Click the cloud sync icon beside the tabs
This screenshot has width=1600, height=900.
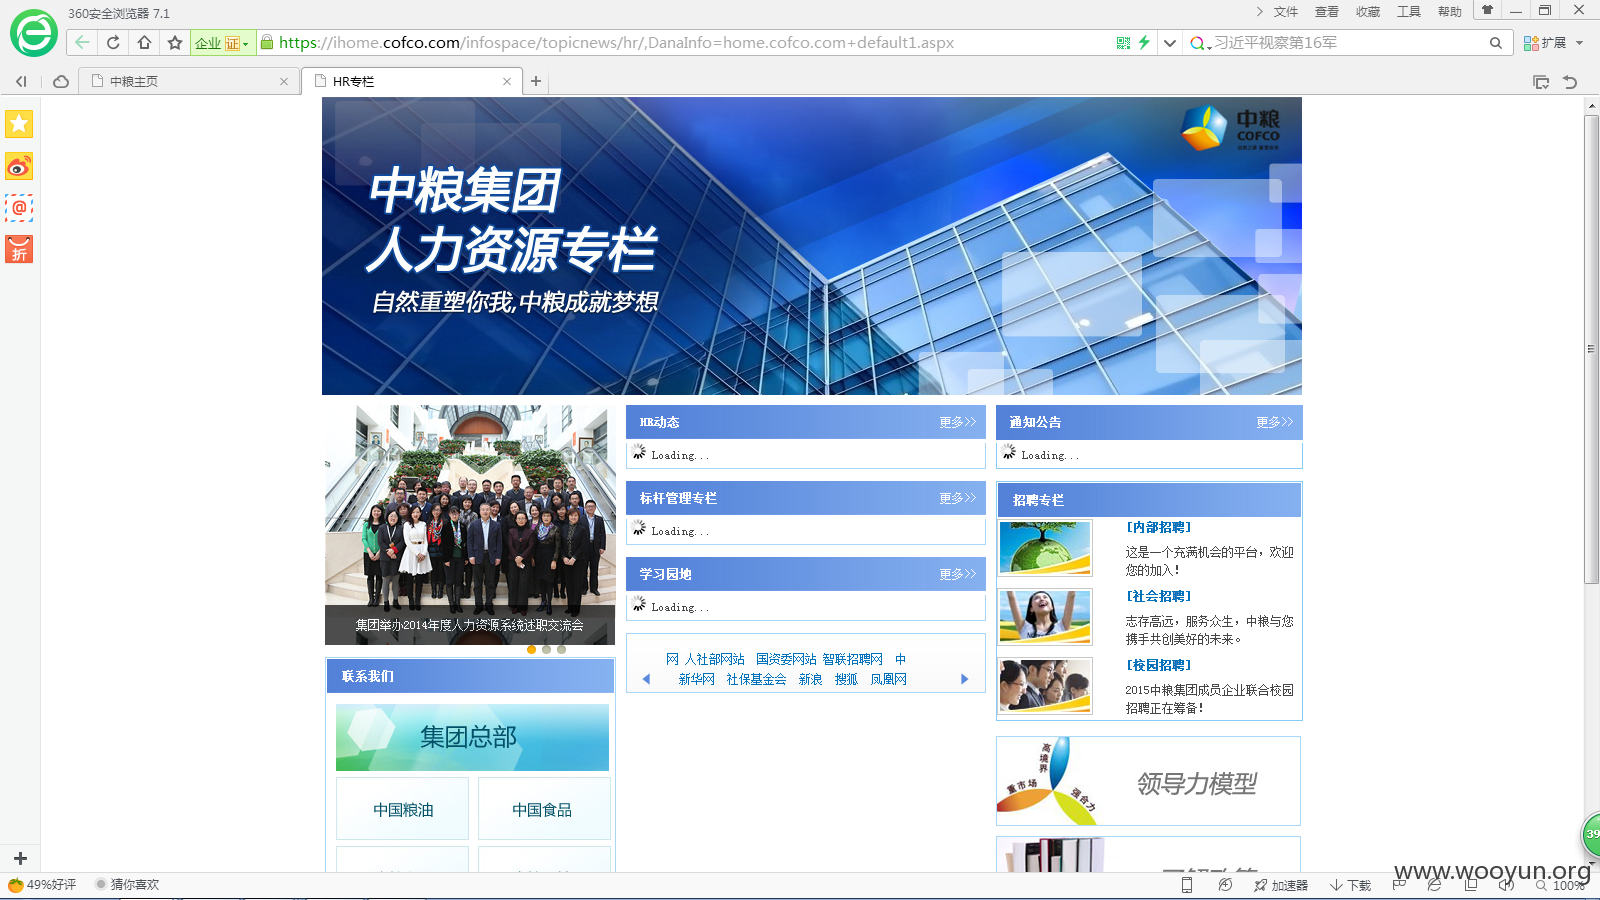[x=61, y=81]
